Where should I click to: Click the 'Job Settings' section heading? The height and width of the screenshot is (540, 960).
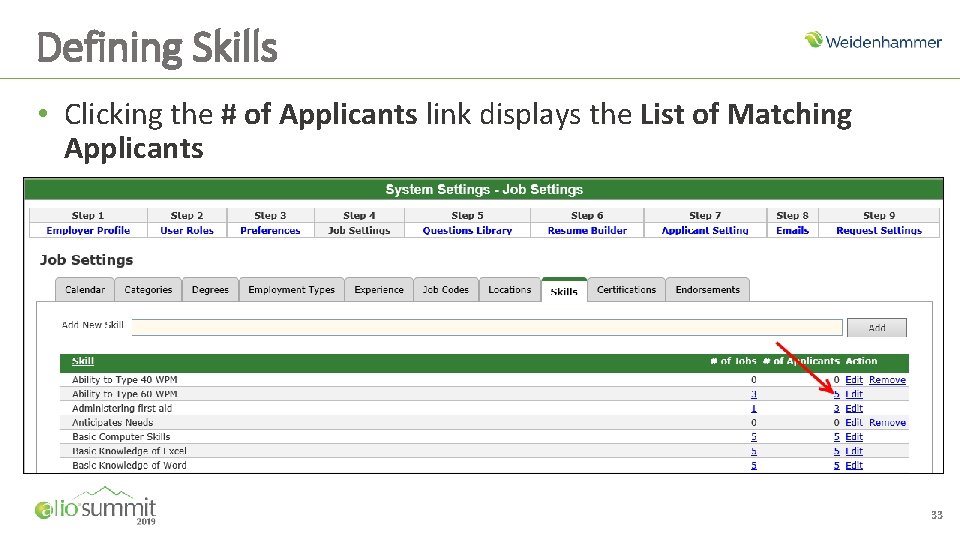pyautogui.click(x=86, y=260)
